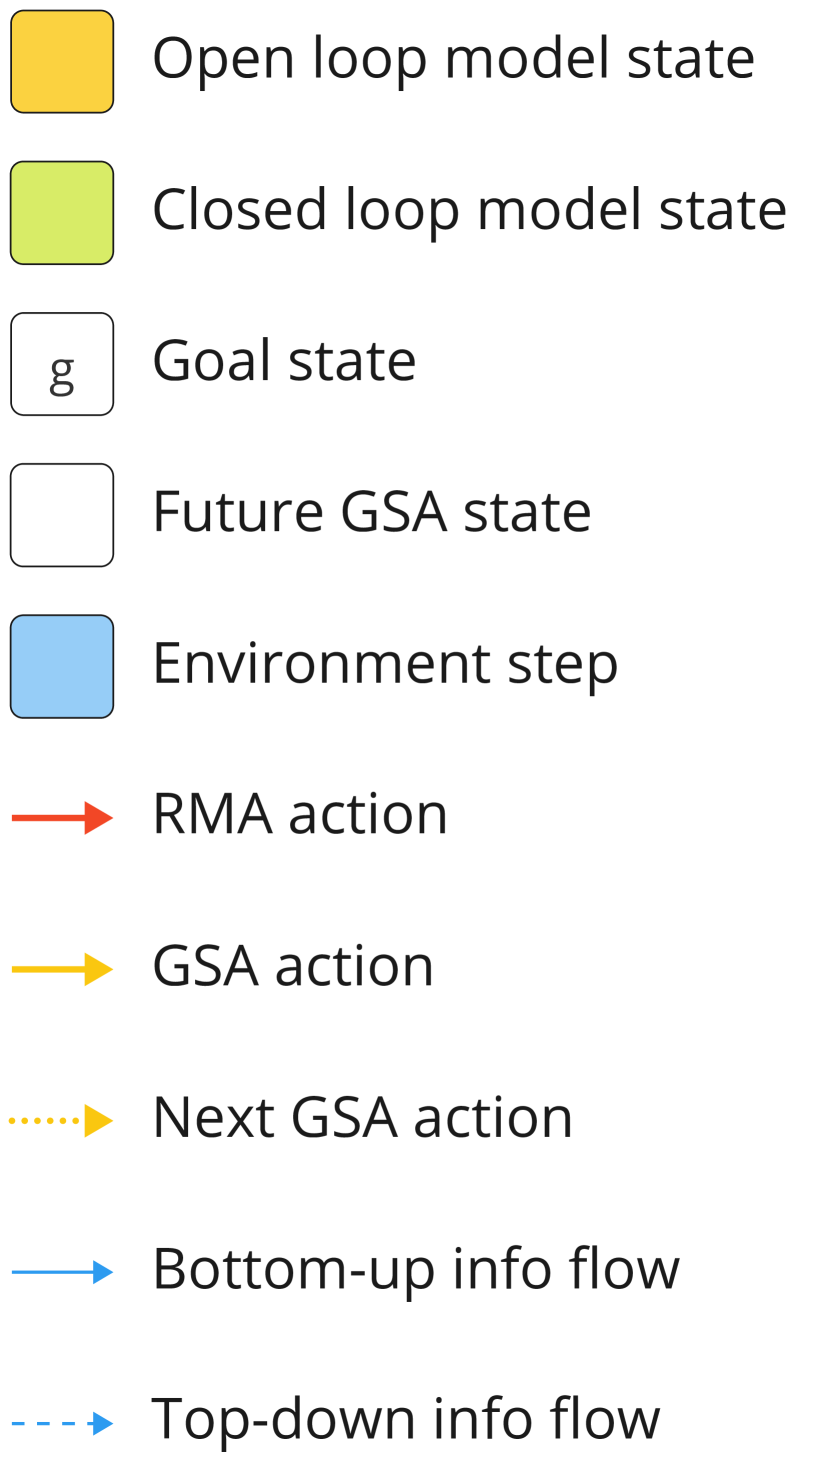
Task: Click the red RMA action arrow
Action: point(62,818)
